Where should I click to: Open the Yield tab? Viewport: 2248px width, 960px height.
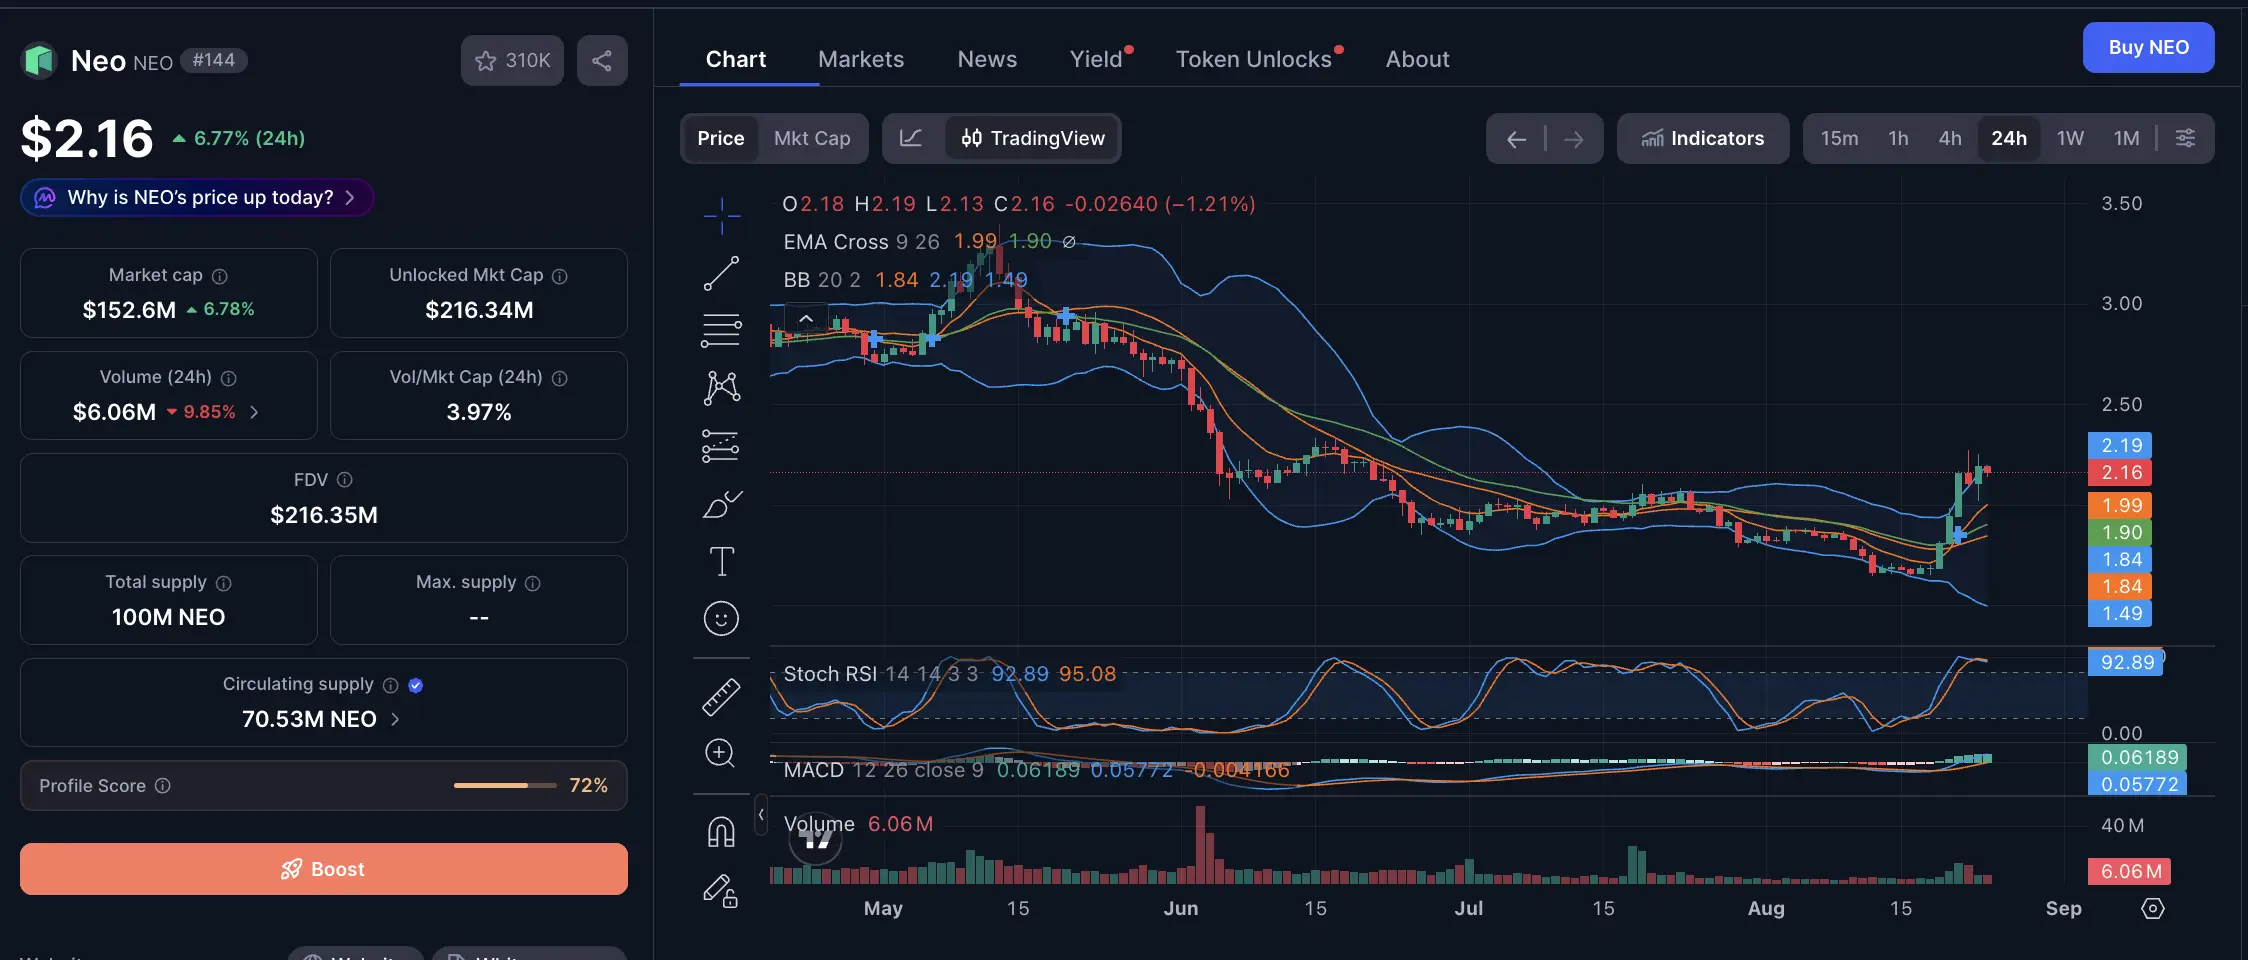coord(1097,59)
